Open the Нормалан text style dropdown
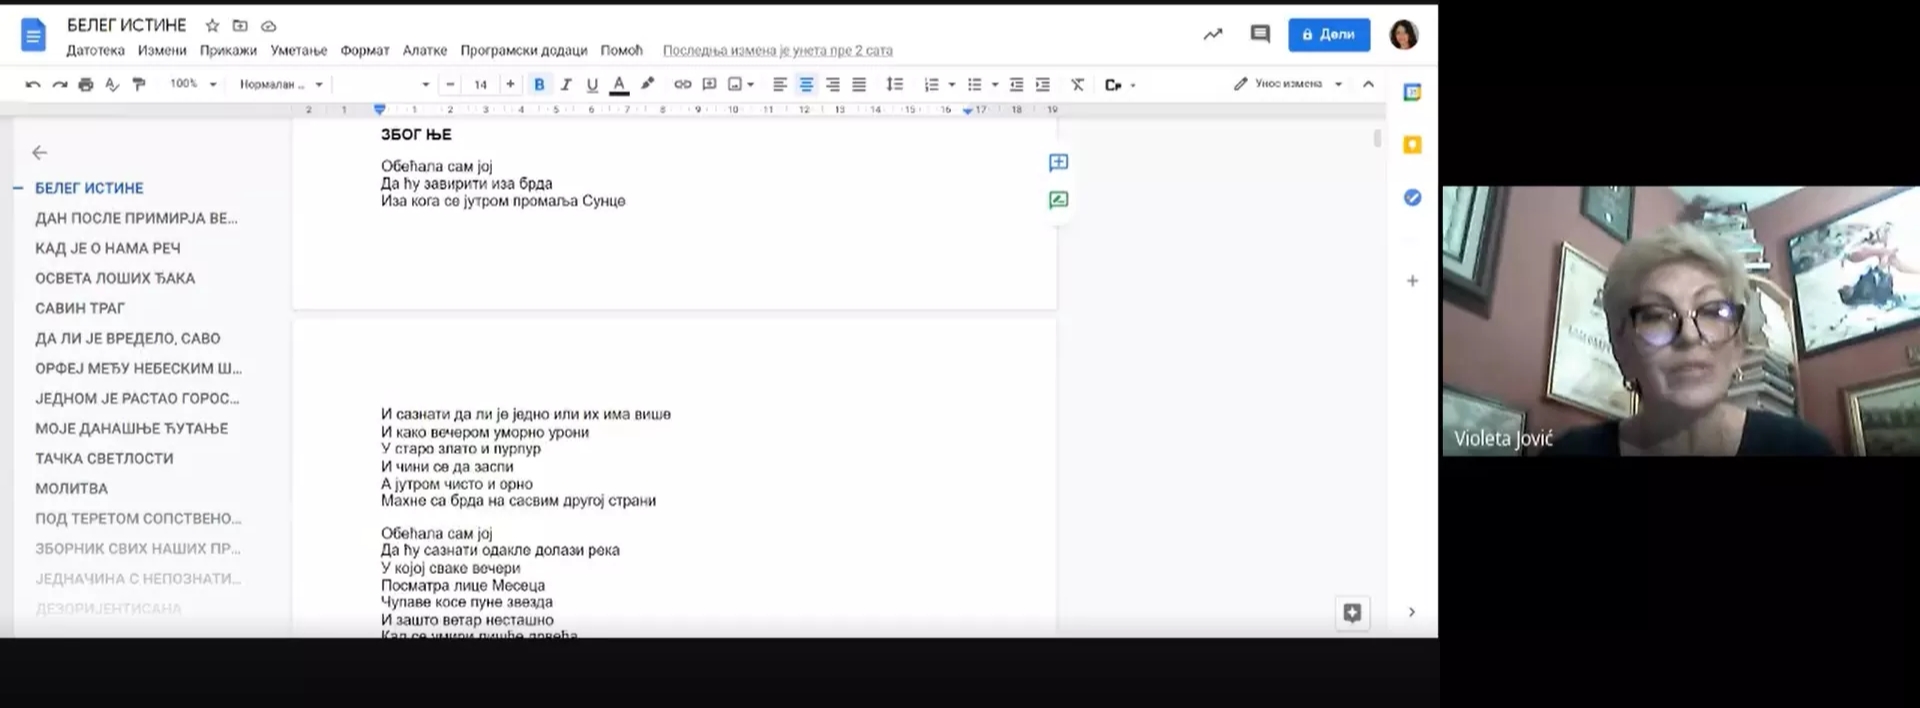 [x=281, y=85]
